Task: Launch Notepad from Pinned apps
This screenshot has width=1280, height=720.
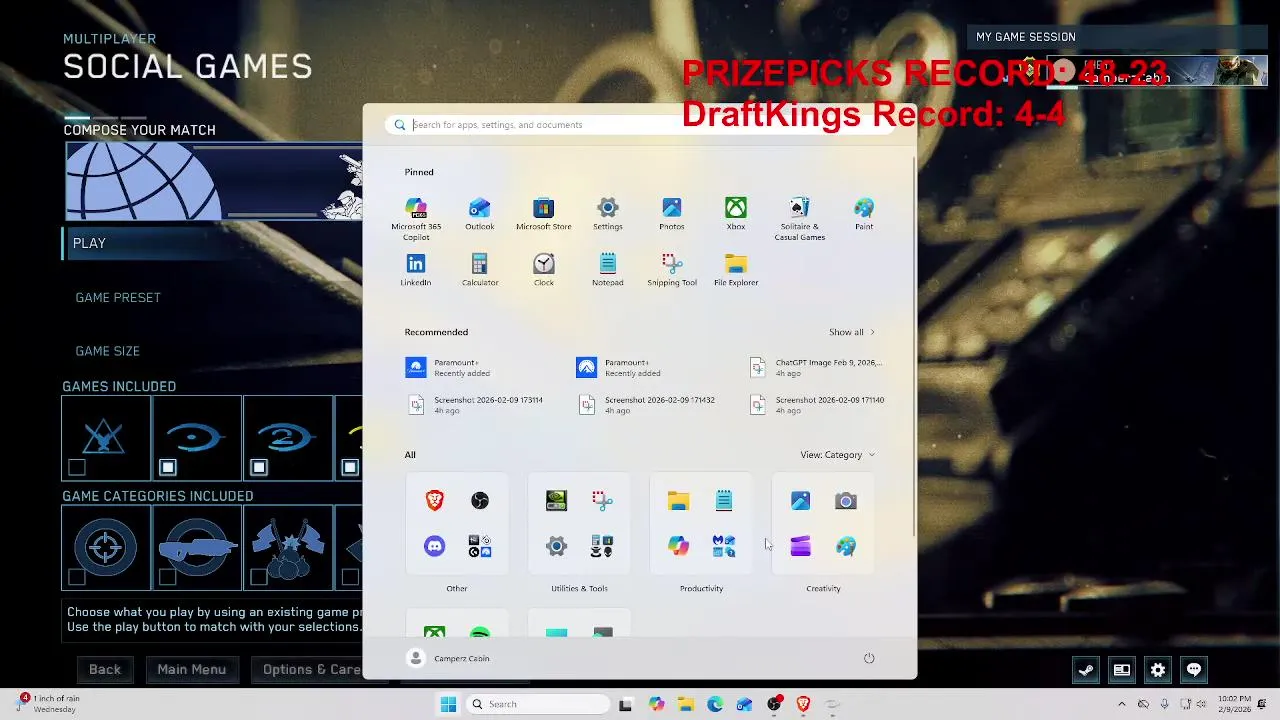Action: [607, 270]
